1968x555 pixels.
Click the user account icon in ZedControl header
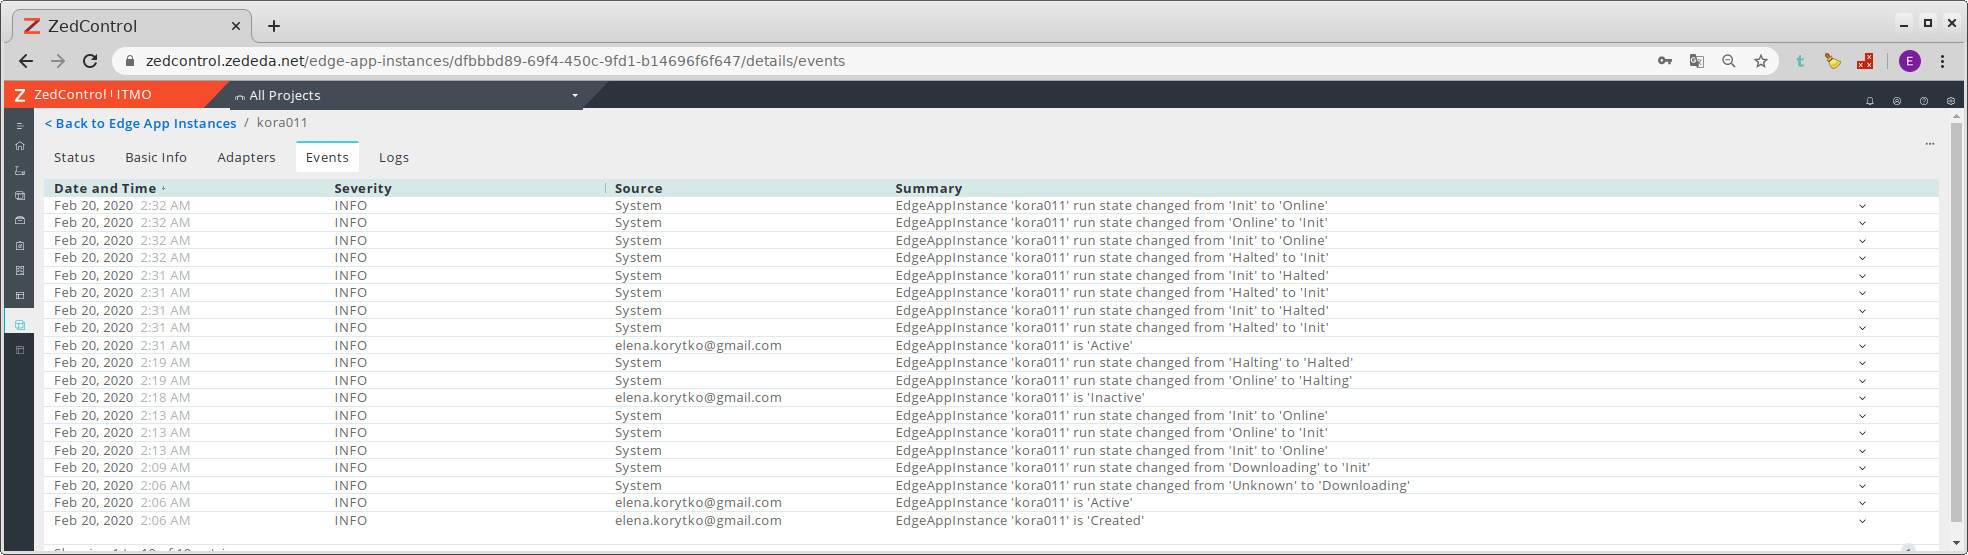[1896, 101]
